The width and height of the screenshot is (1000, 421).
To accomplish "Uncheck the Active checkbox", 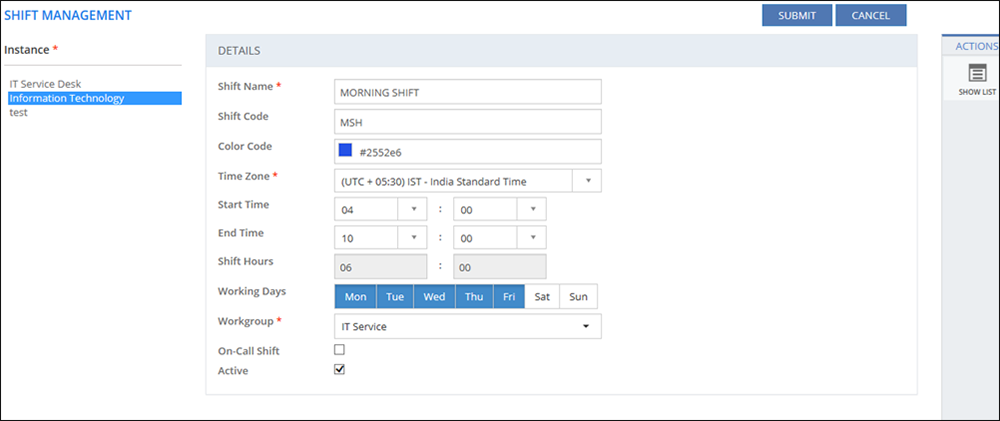I will tap(339, 369).
